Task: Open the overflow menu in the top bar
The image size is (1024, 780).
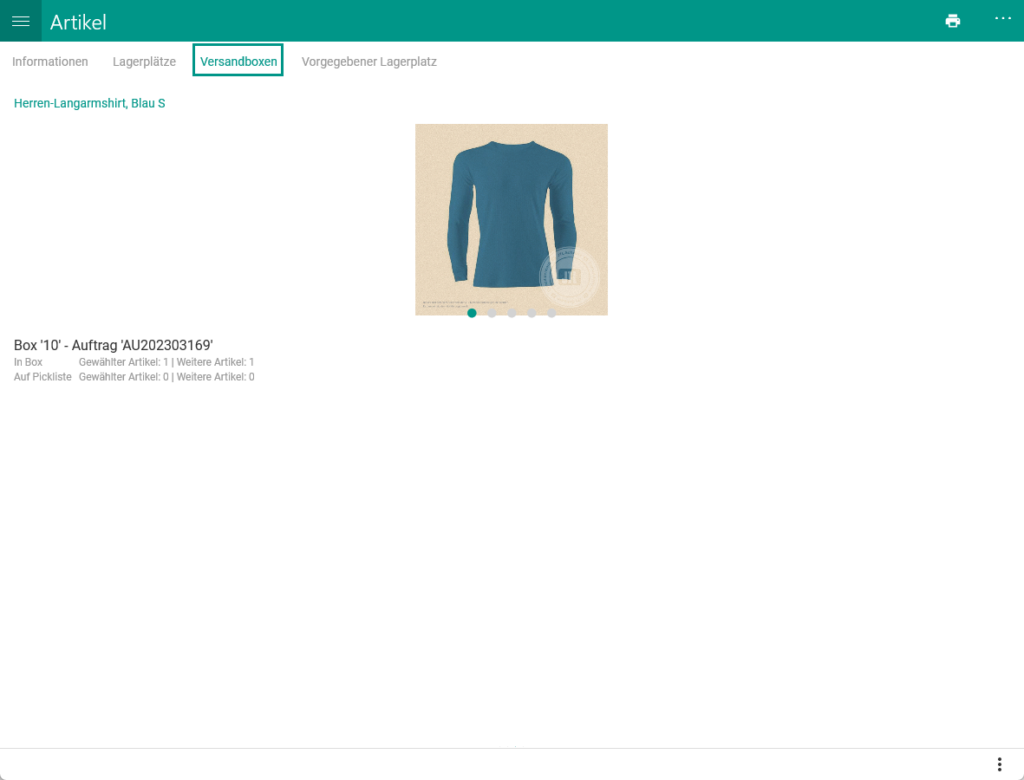Action: [x=1003, y=20]
